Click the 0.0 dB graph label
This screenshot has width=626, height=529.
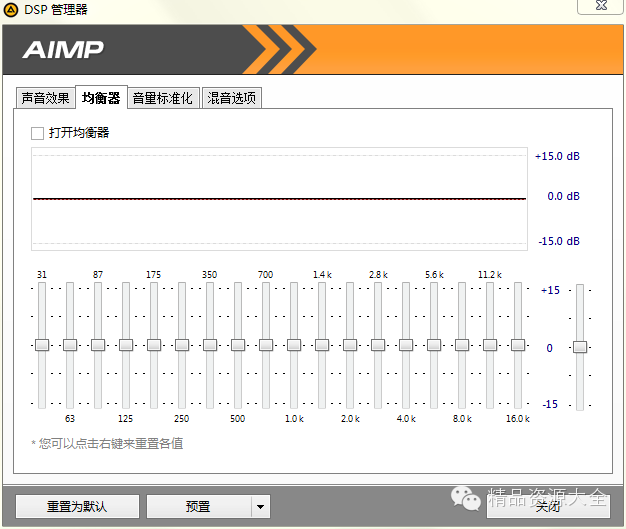click(x=563, y=196)
